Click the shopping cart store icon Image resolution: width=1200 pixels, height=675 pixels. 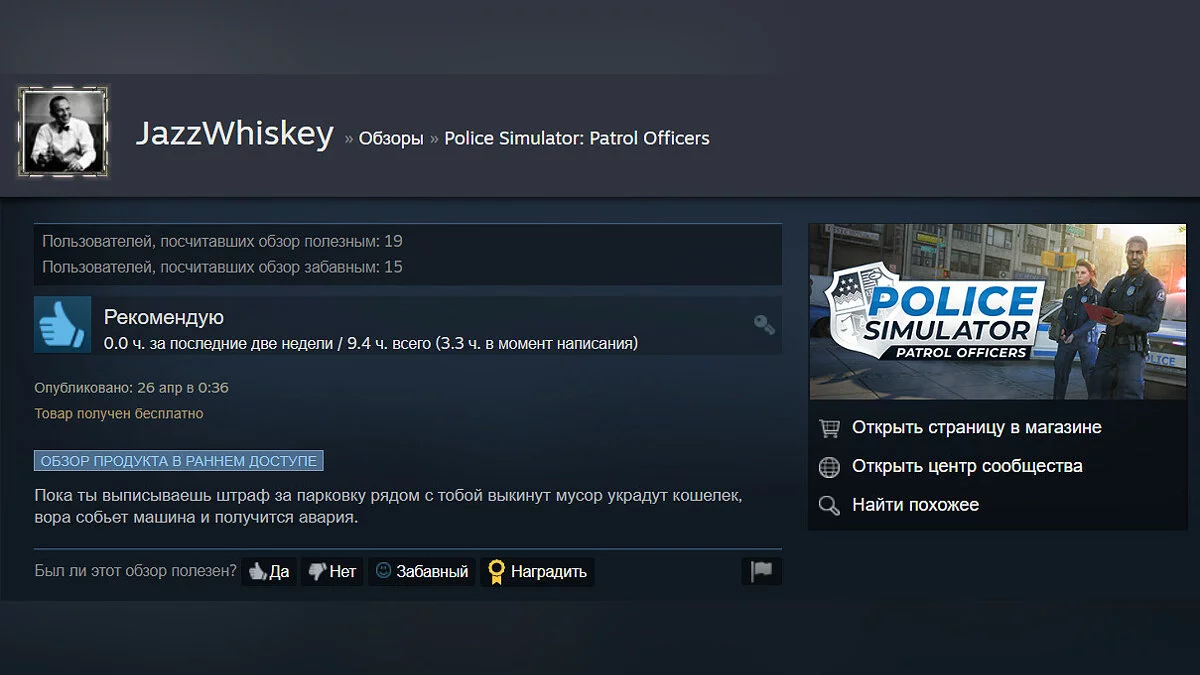[829, 428]
